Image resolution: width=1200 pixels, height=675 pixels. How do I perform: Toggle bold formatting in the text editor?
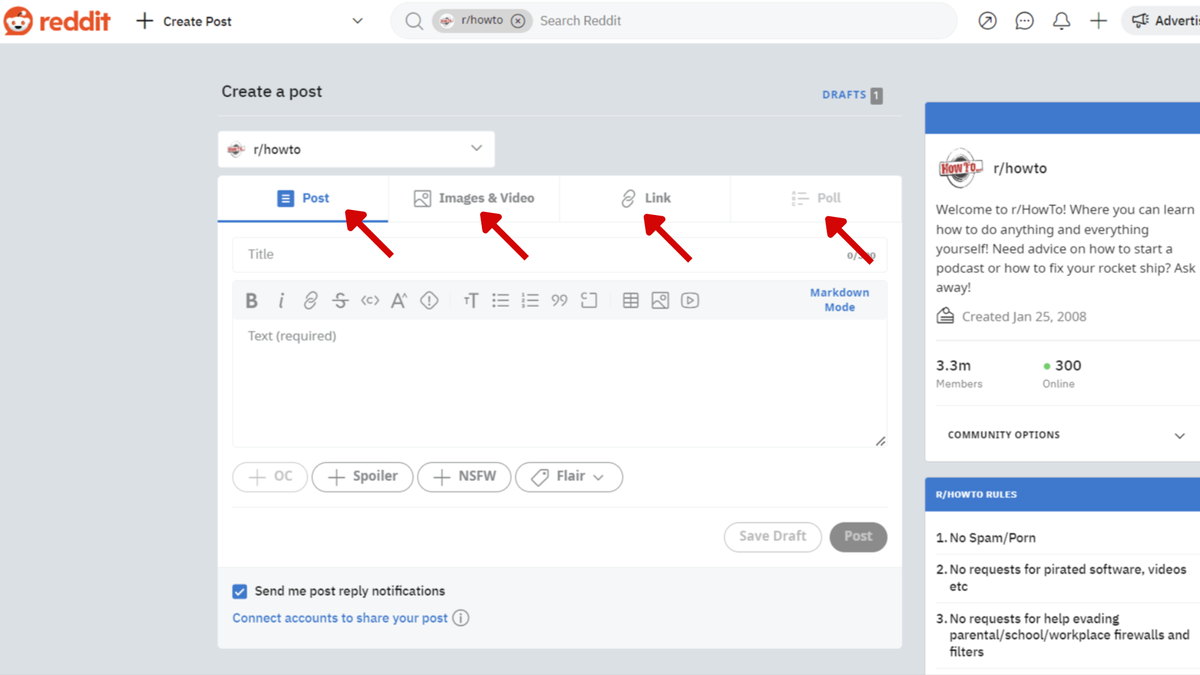pyautogui.click(x=251, y=299)
